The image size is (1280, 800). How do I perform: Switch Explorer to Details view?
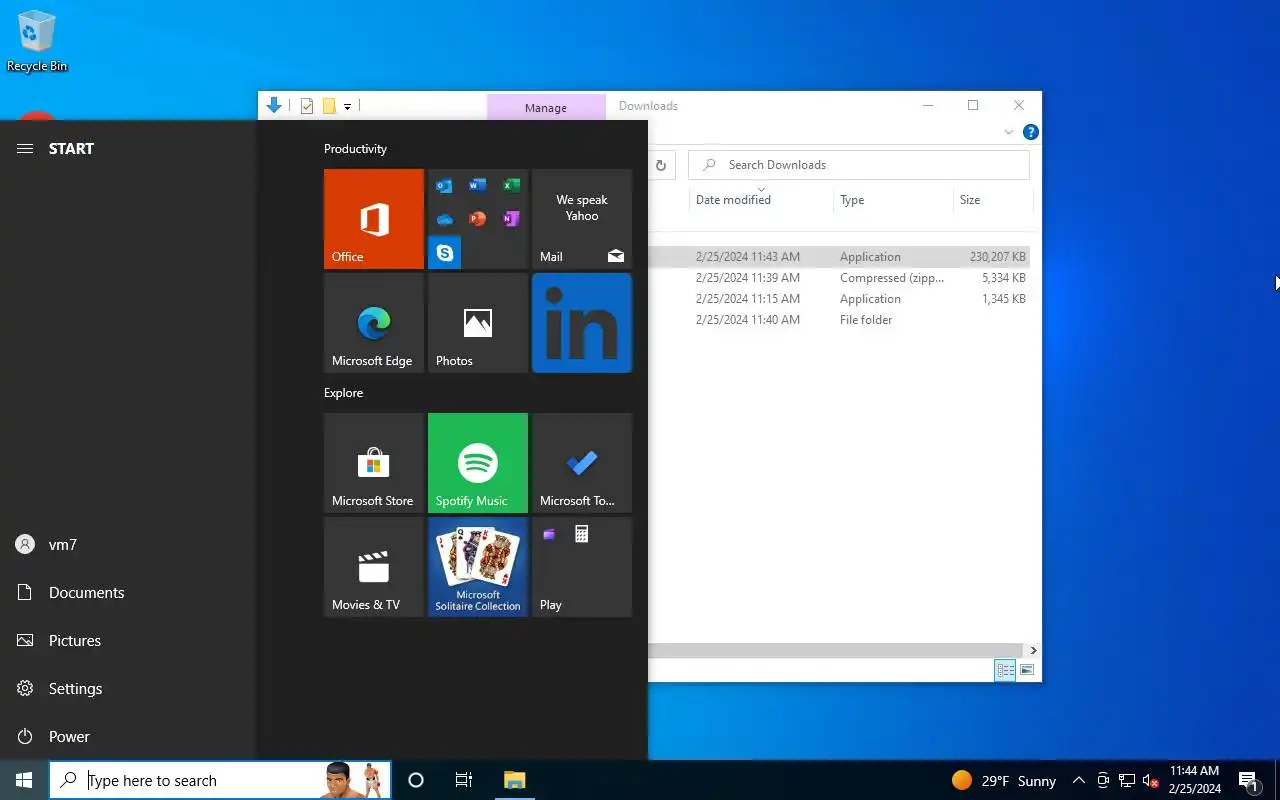coord(1005,670)
